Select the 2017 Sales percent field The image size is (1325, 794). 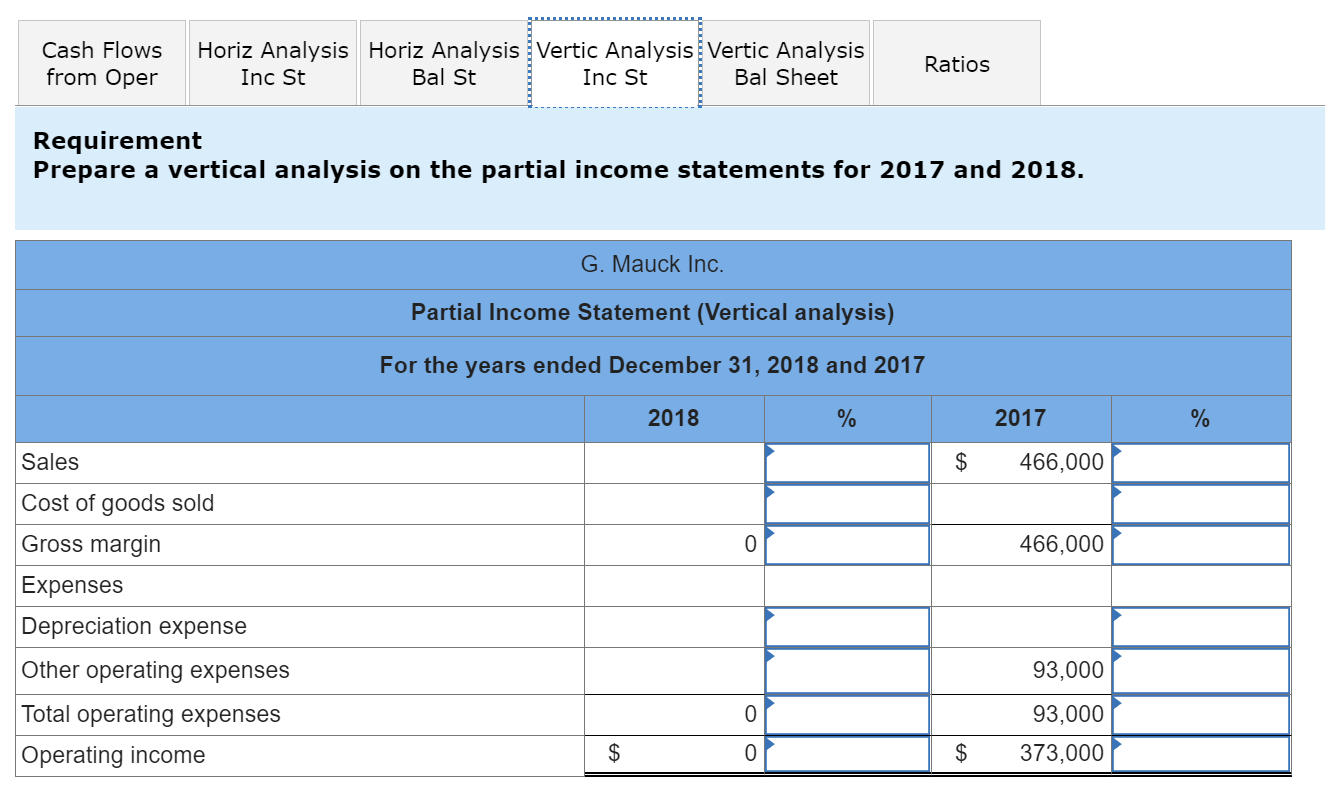[1201, 463]
